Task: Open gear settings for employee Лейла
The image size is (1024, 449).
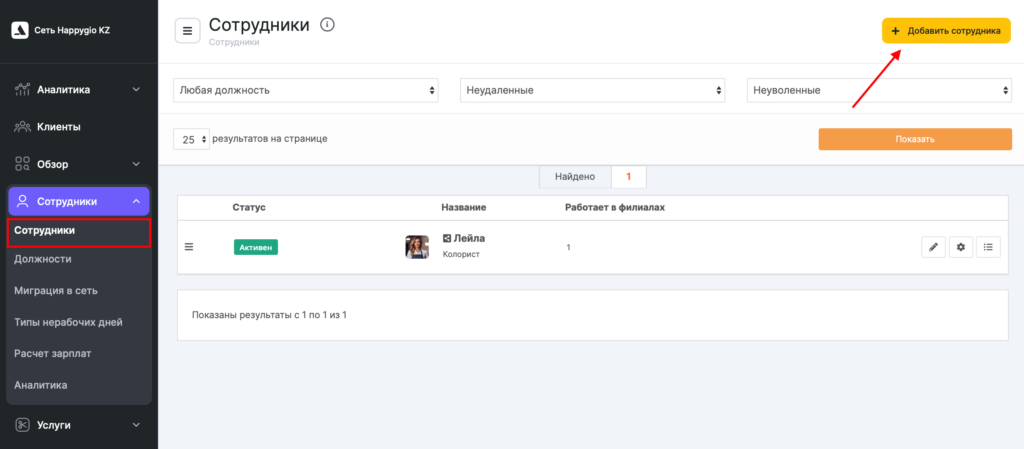Action: (x=961, y=247)
